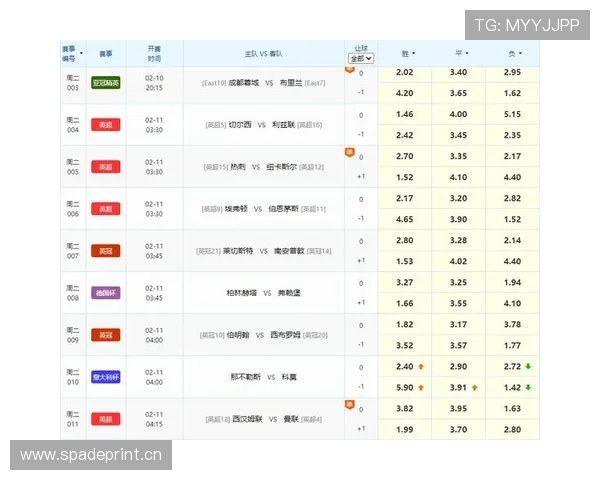Open 西汉姆联 home team link
600x480 pixels.
pyautogui.click(x=248, y=420)
